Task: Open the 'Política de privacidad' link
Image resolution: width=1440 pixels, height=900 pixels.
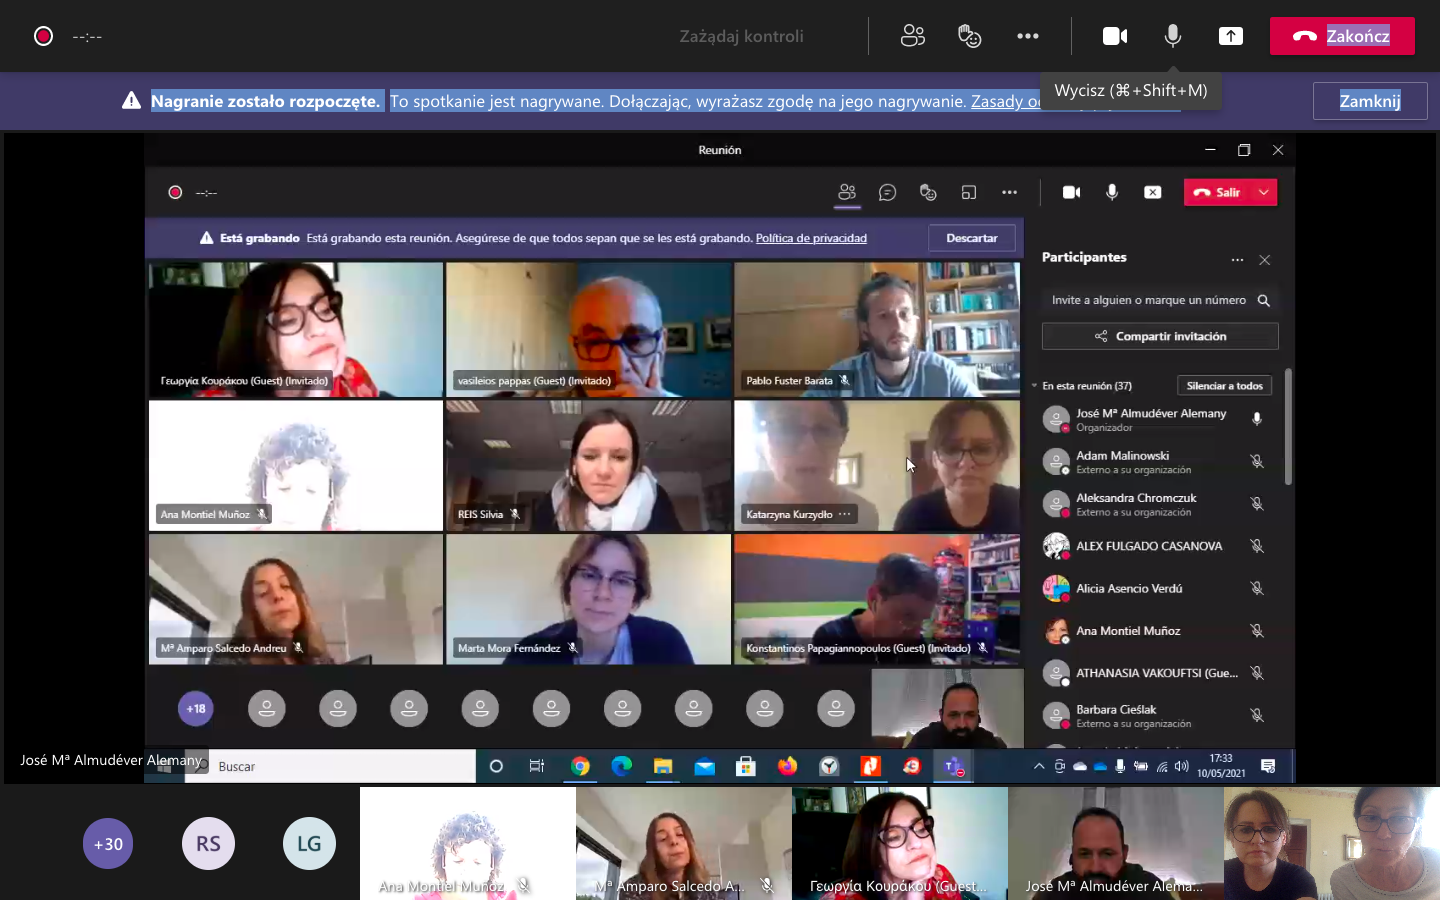Action: coord(810,238)
